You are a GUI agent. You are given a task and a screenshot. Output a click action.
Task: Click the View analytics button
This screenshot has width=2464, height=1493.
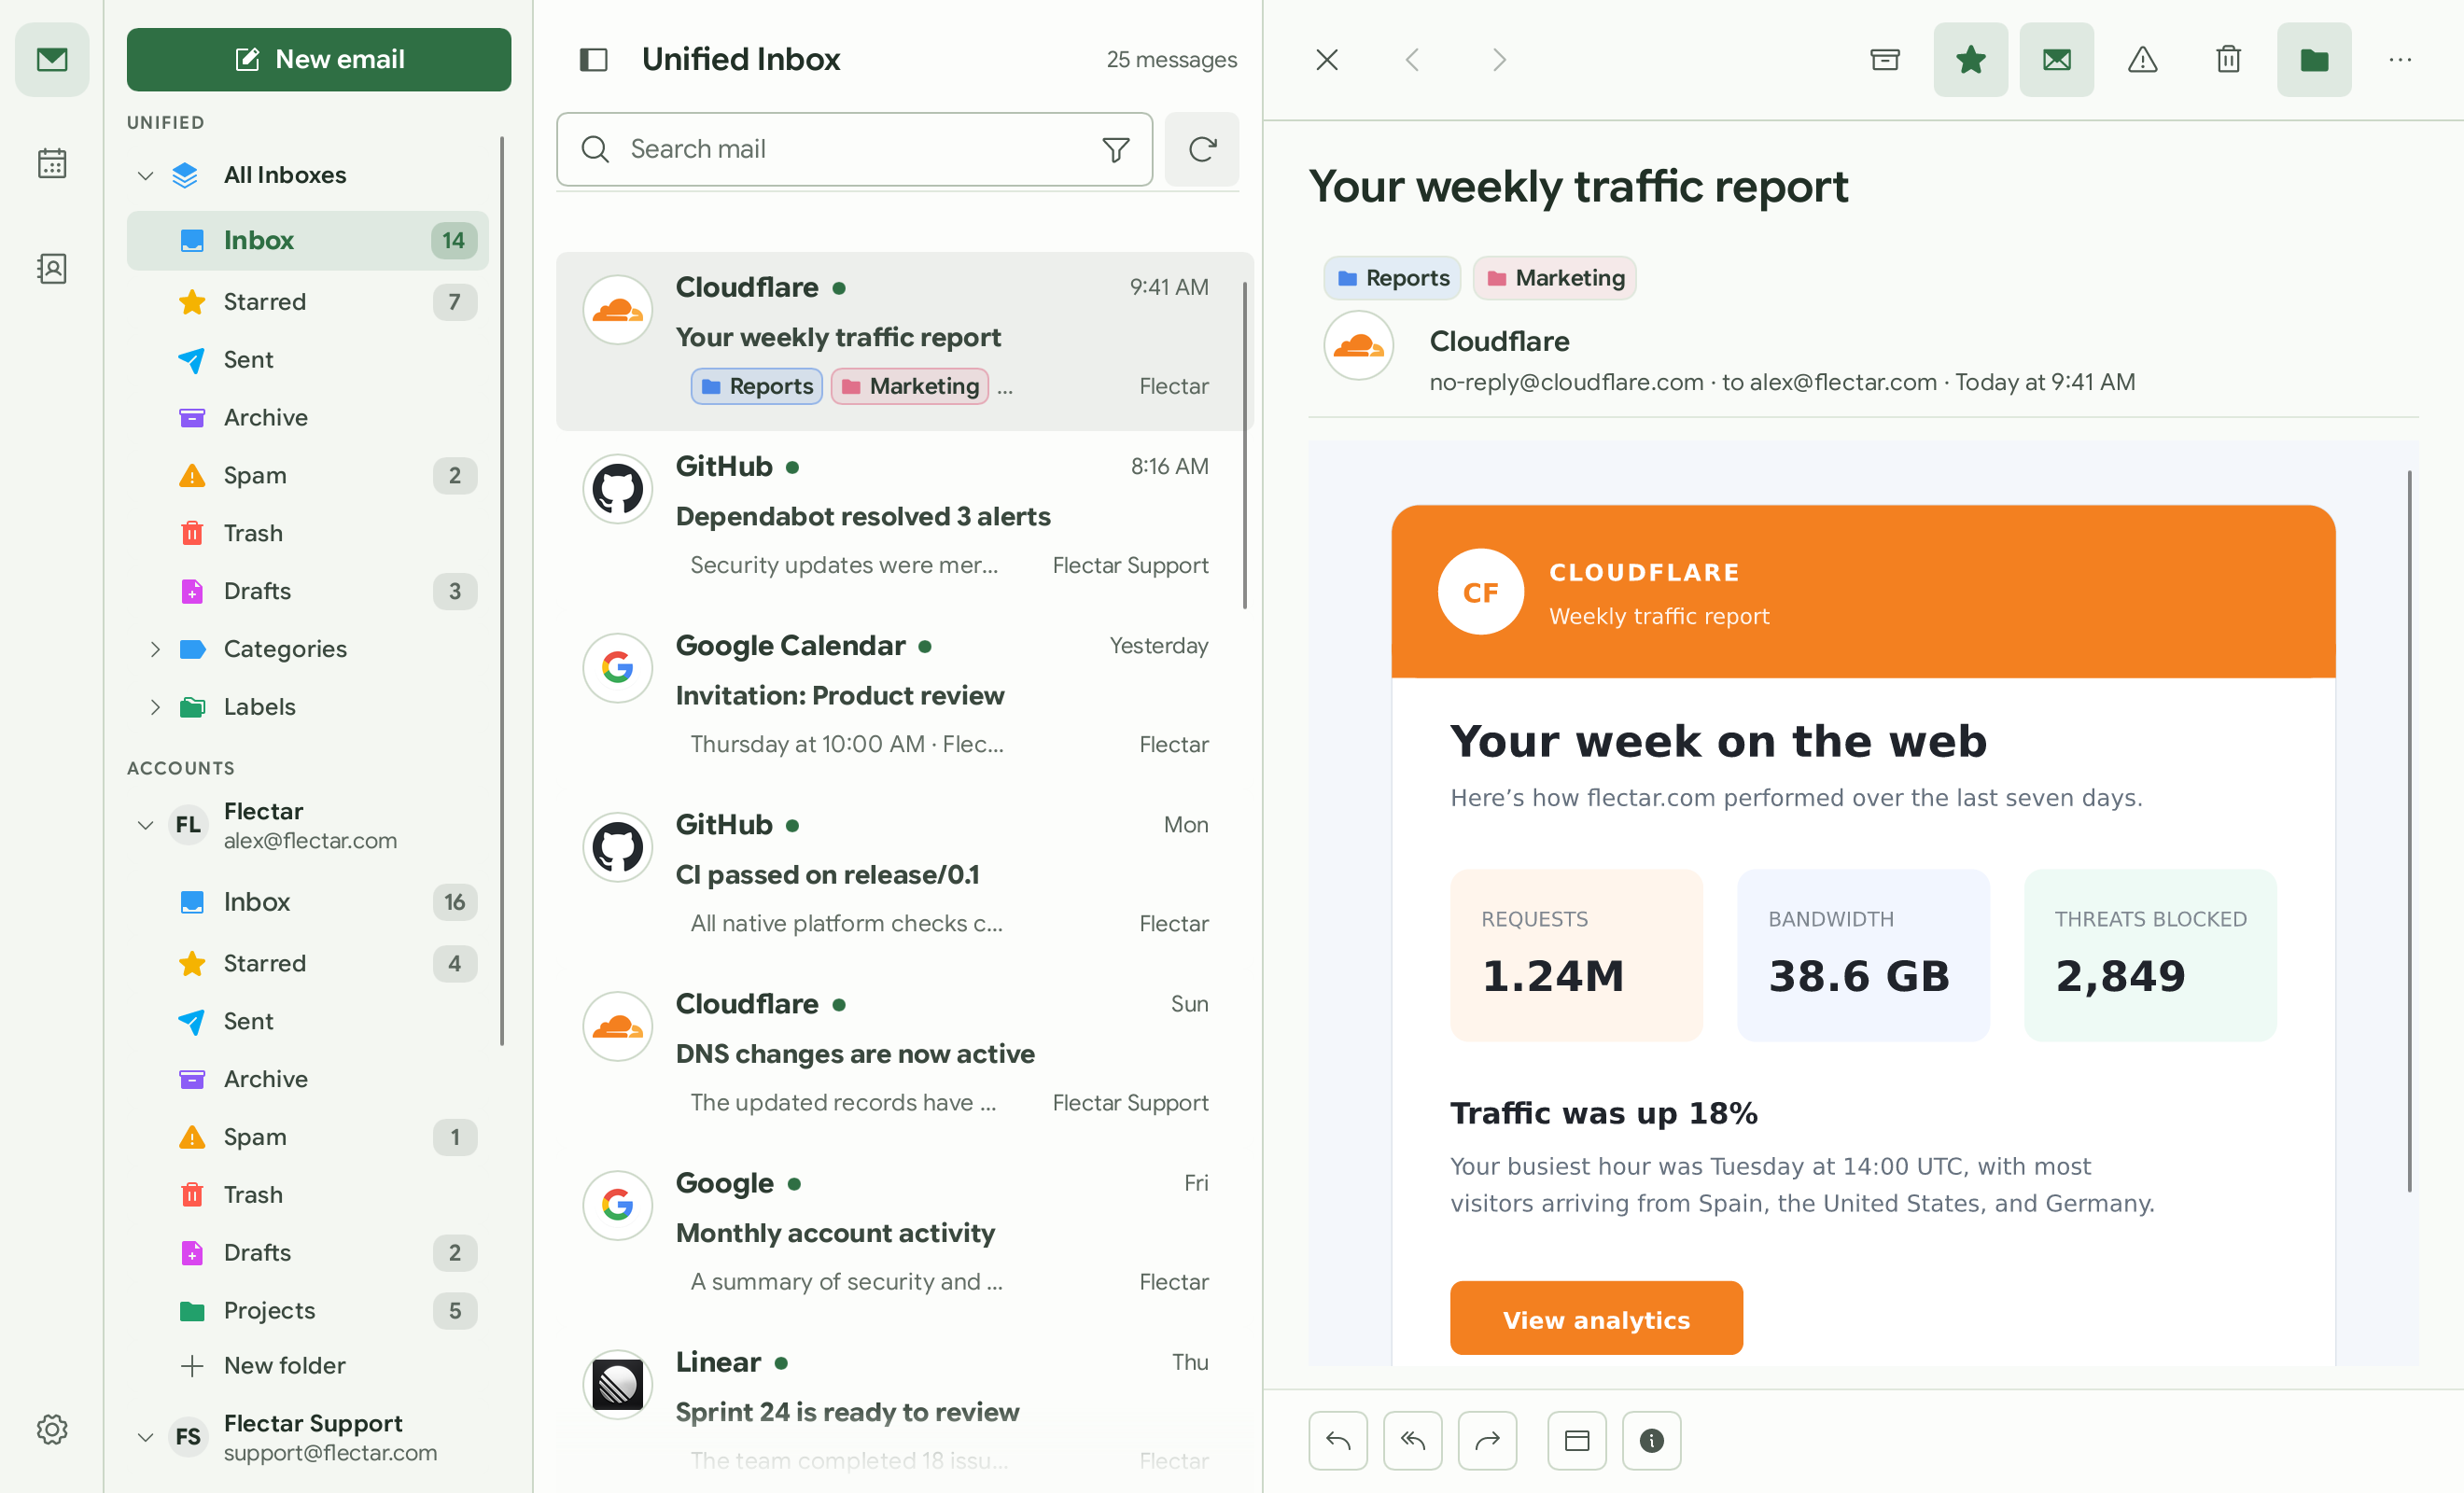pyautogui.click(x=1597, y=1319)
